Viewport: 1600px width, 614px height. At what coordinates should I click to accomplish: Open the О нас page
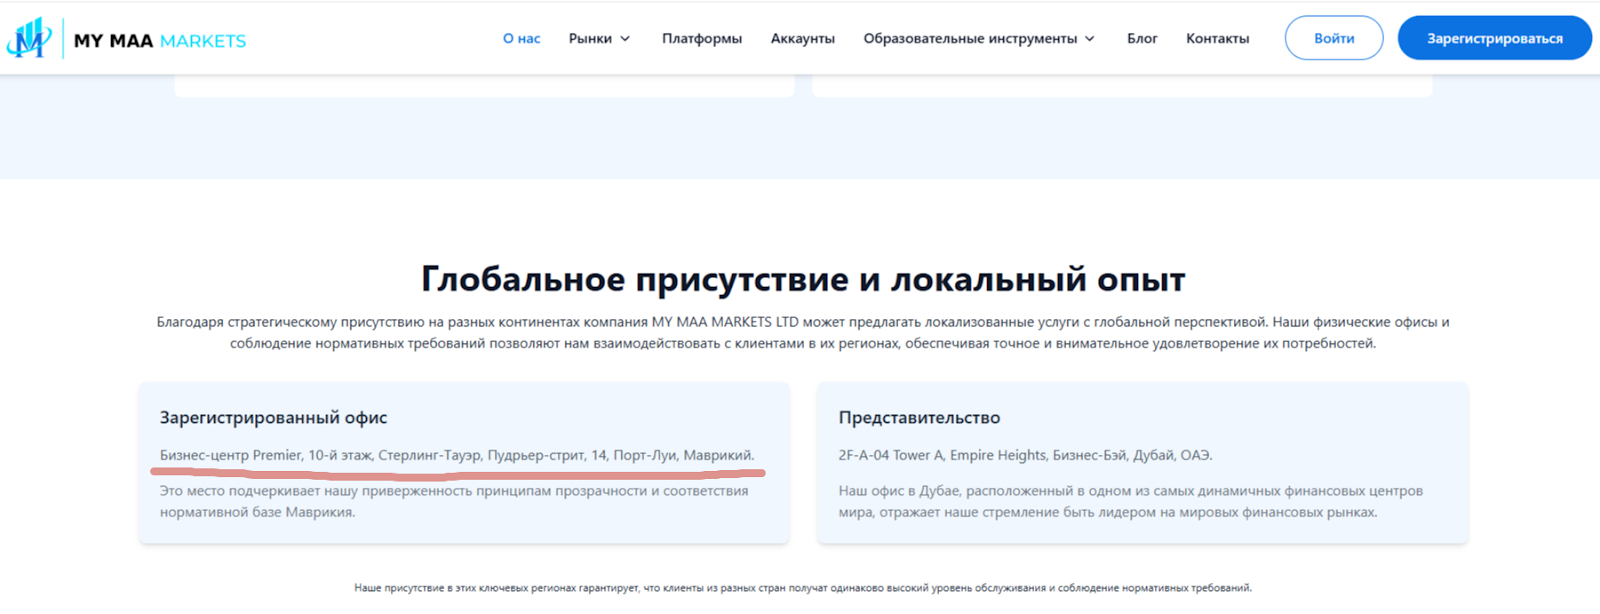(521, 38)
